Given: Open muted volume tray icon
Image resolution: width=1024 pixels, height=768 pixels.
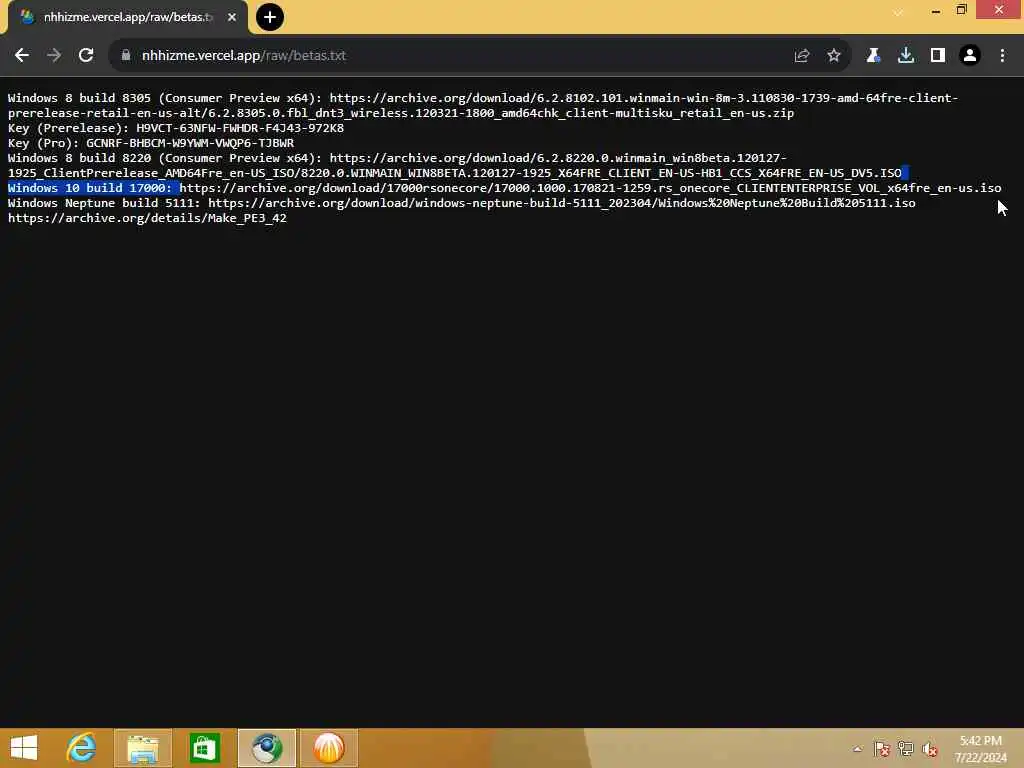Looking at the screenshot, I should click(929, 749).
